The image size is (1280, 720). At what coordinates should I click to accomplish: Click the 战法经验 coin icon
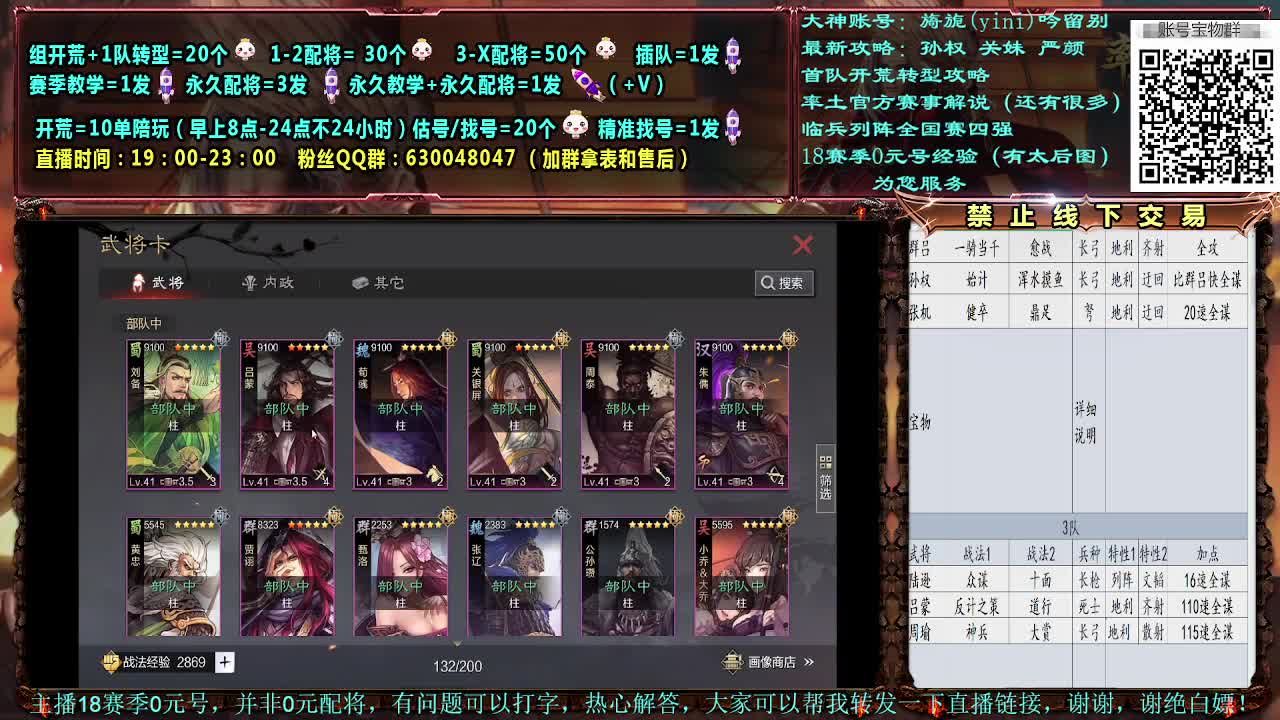[x=111, y=662]
